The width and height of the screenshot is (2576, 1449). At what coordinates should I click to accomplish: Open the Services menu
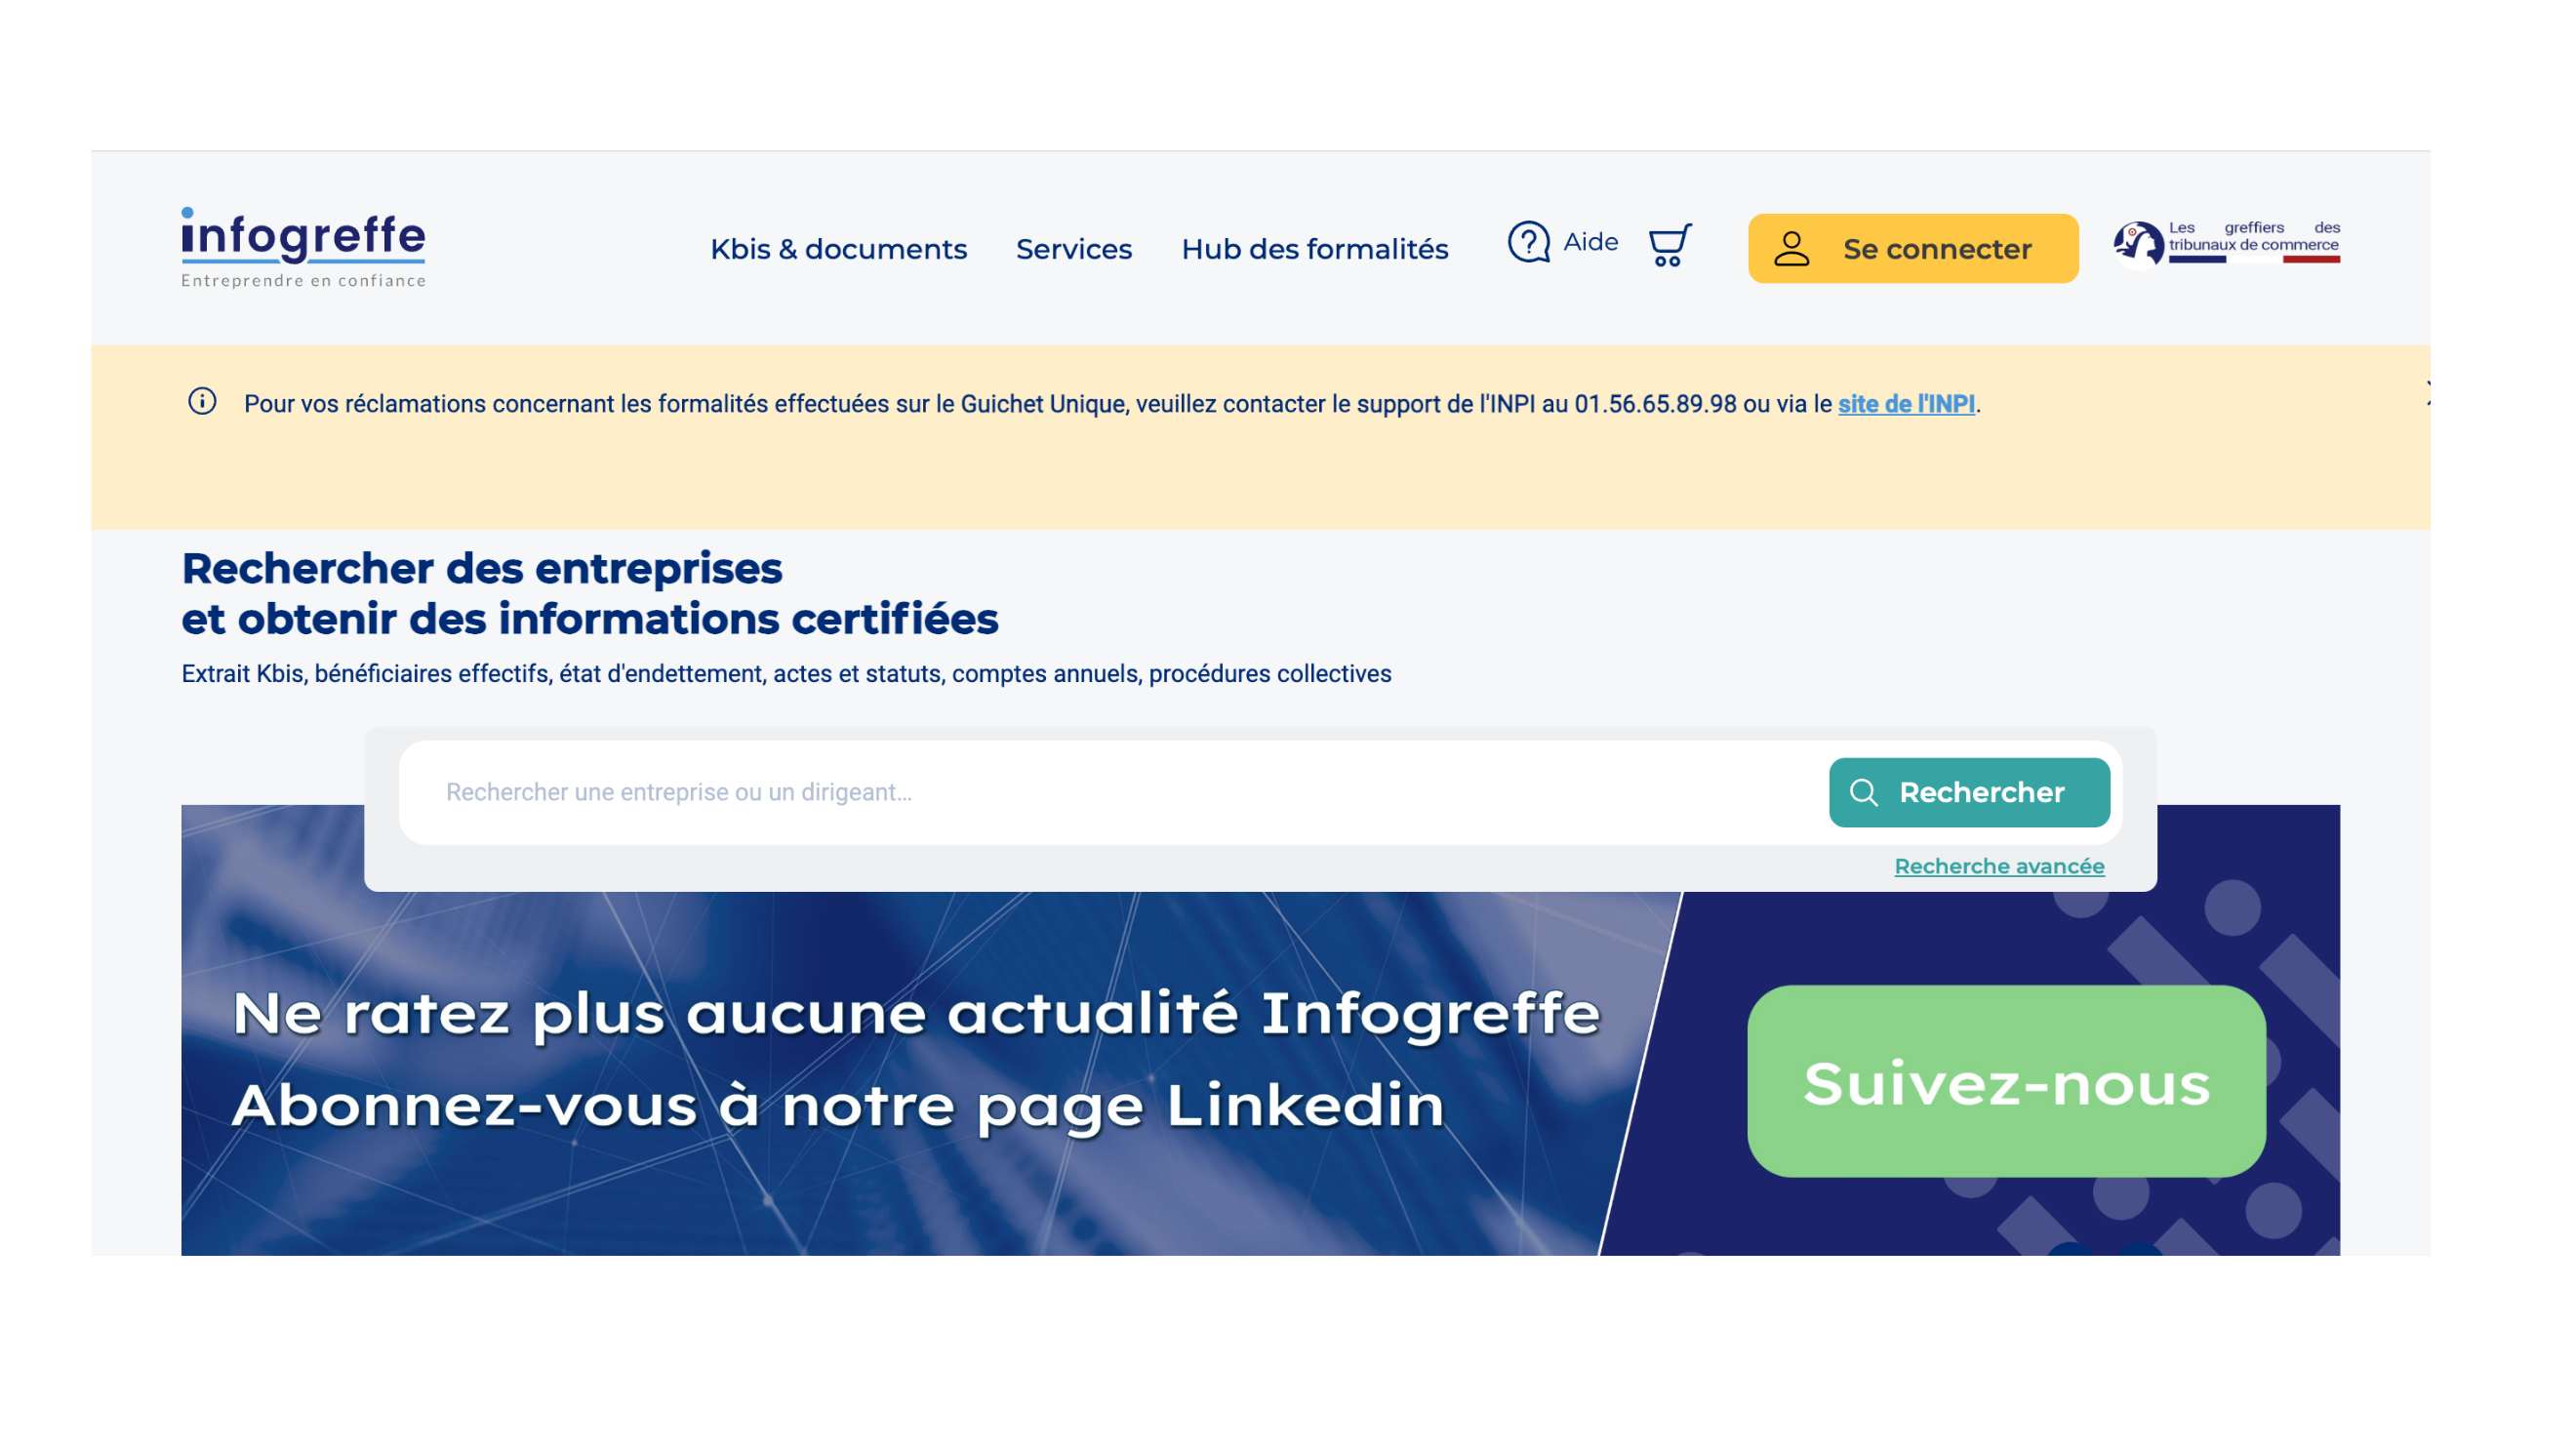tap(1073, 249)
